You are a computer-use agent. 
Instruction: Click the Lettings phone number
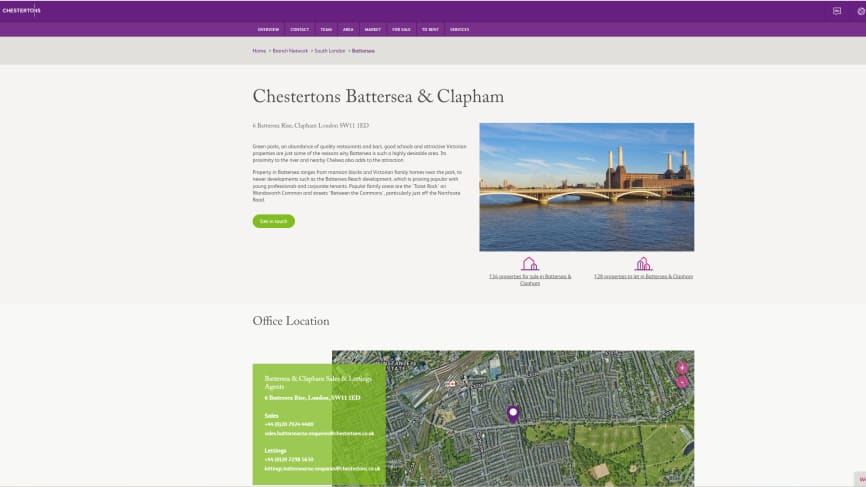coord(289,459)
